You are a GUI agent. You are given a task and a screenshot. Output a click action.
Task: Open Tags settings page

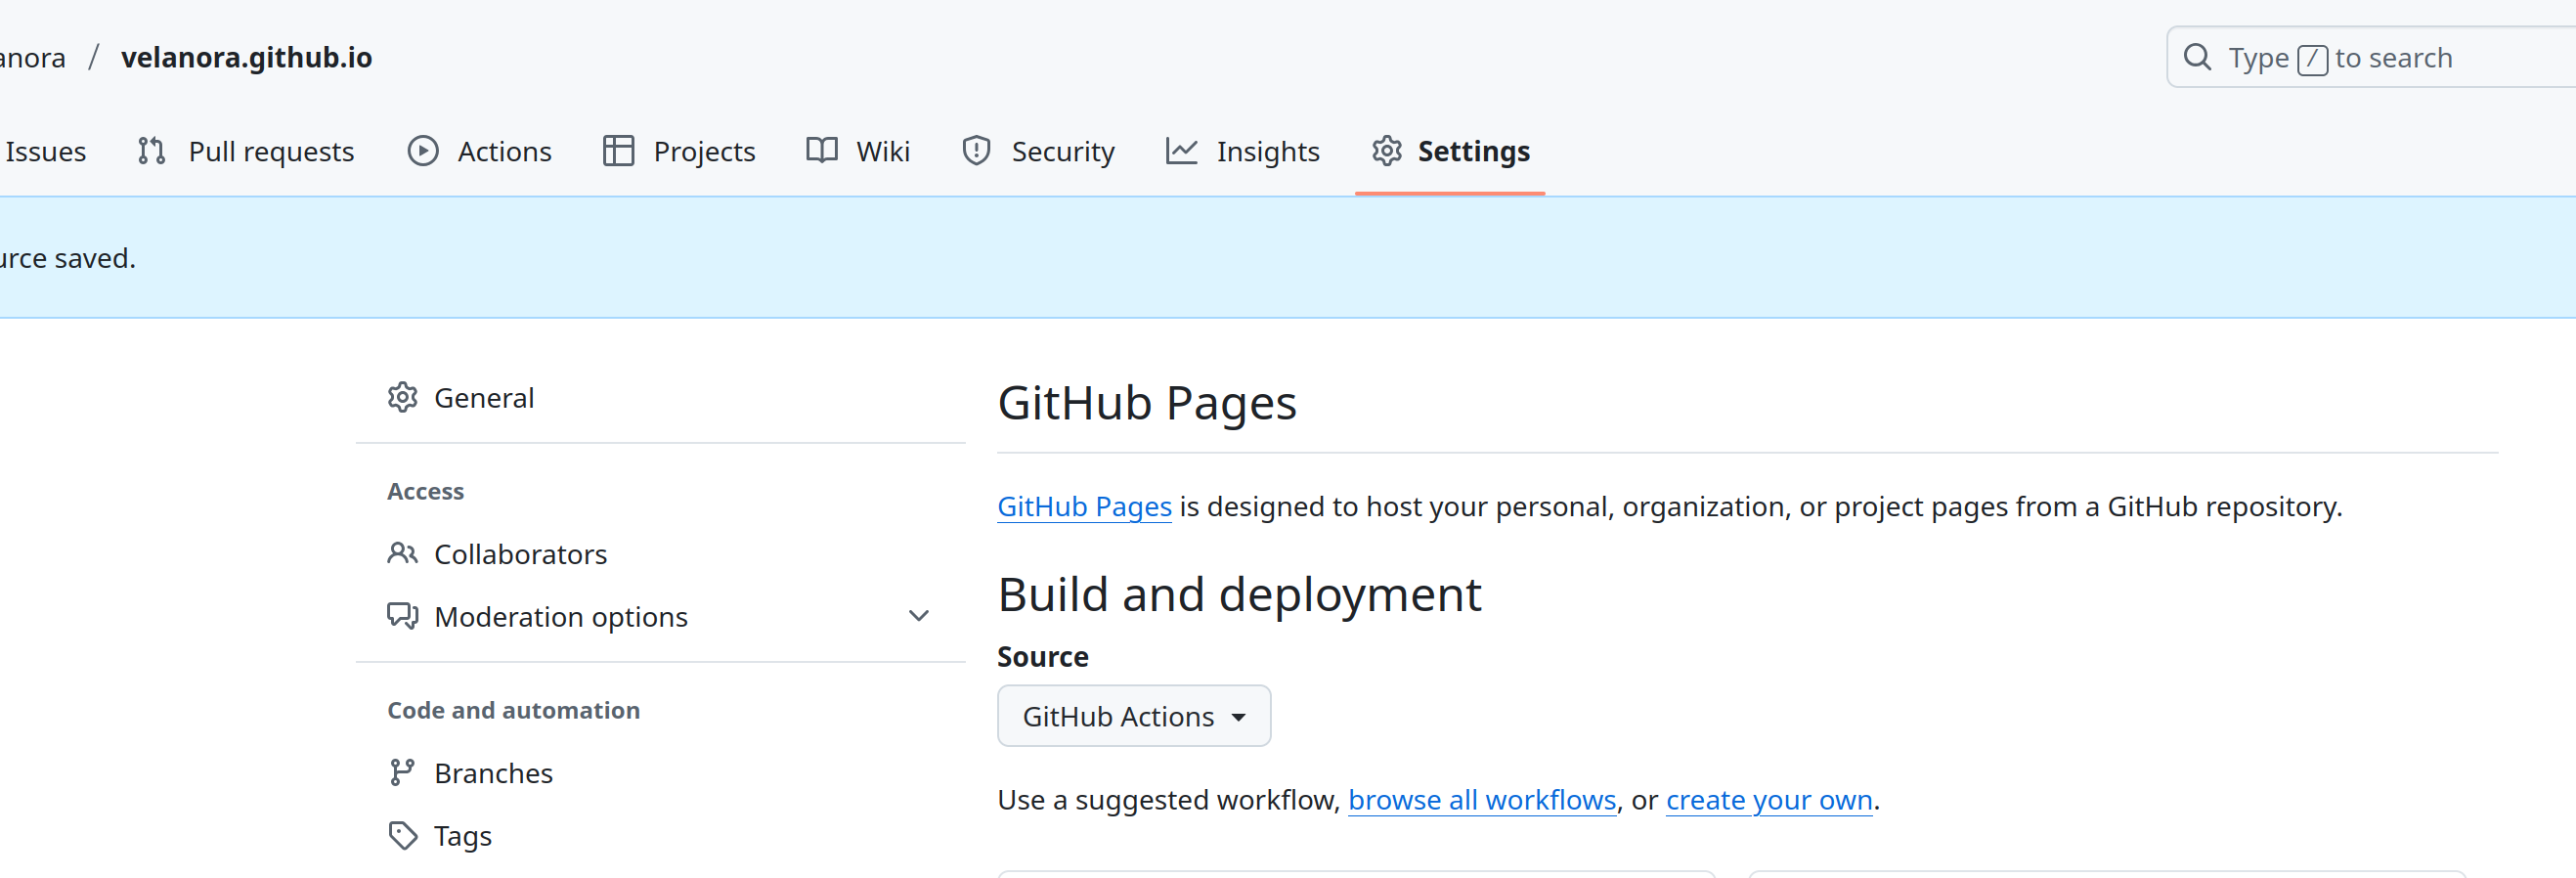pos(660,835)
